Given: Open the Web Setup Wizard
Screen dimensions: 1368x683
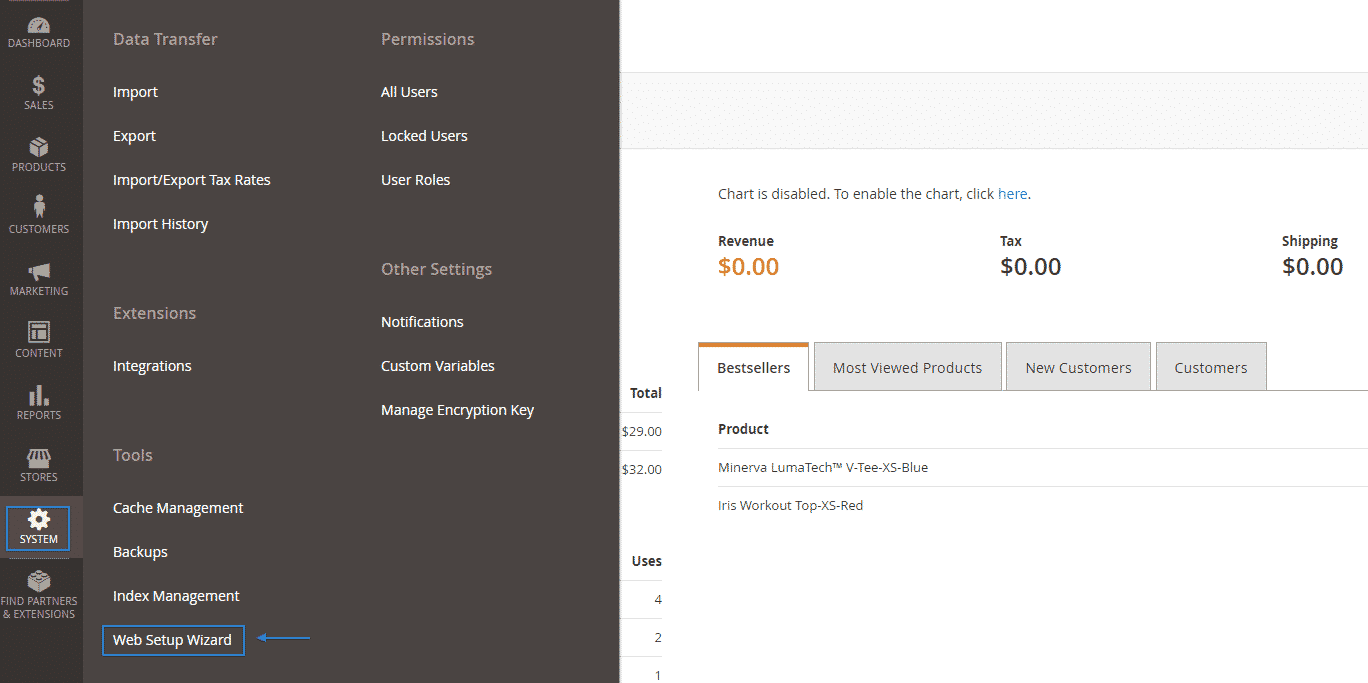Looking at the screenshot, I should coord(172,640).
